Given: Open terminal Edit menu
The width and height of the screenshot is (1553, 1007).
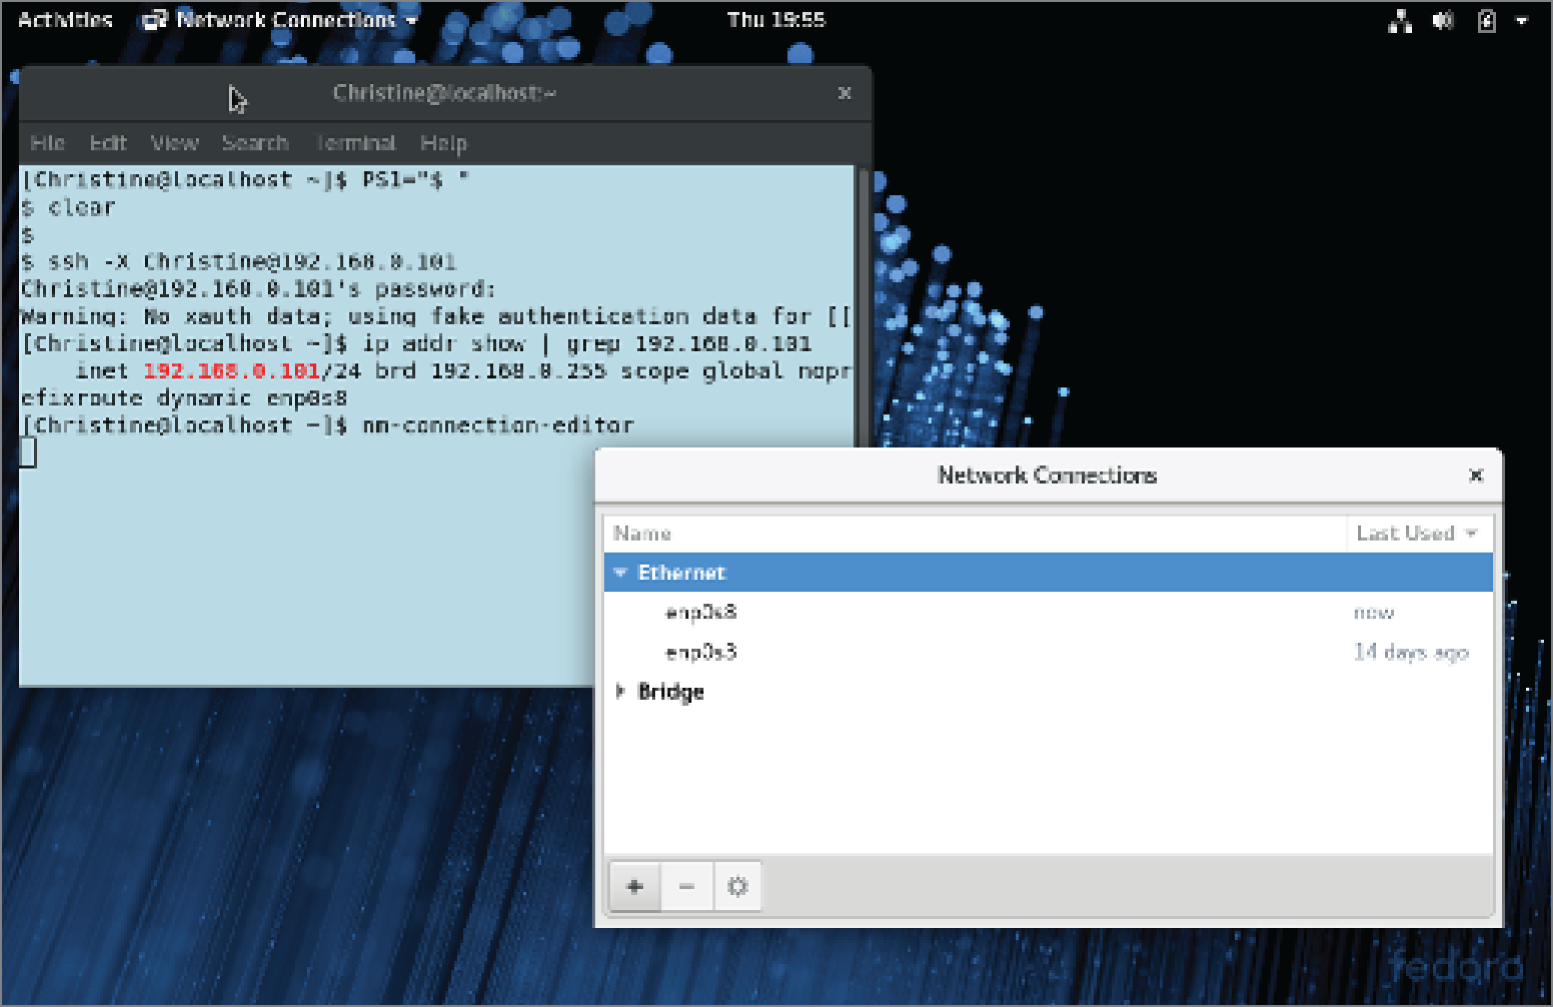Looking at the screenshot, I should click(x=108, y=143).
